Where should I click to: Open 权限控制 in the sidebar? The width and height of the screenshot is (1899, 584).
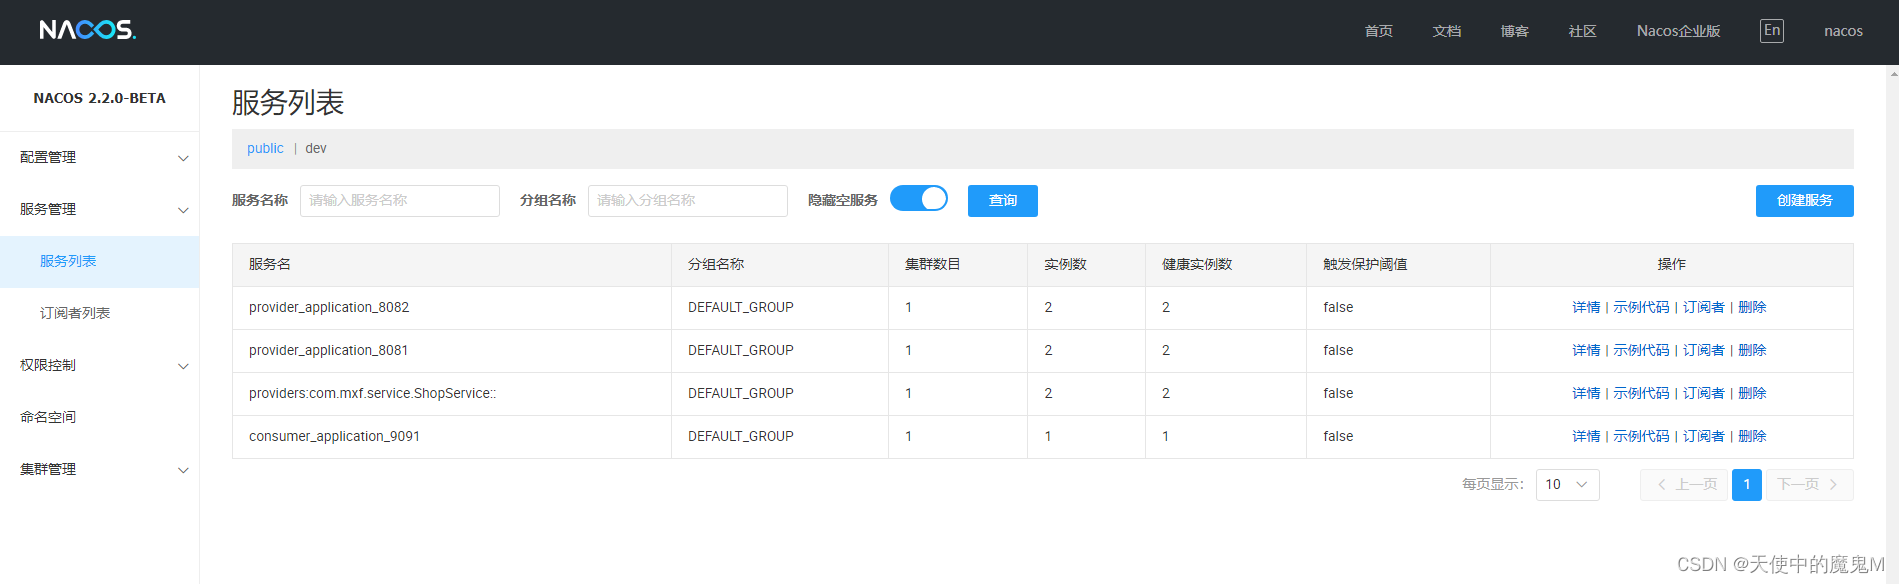pyautogui.click(x=48, y=365)
